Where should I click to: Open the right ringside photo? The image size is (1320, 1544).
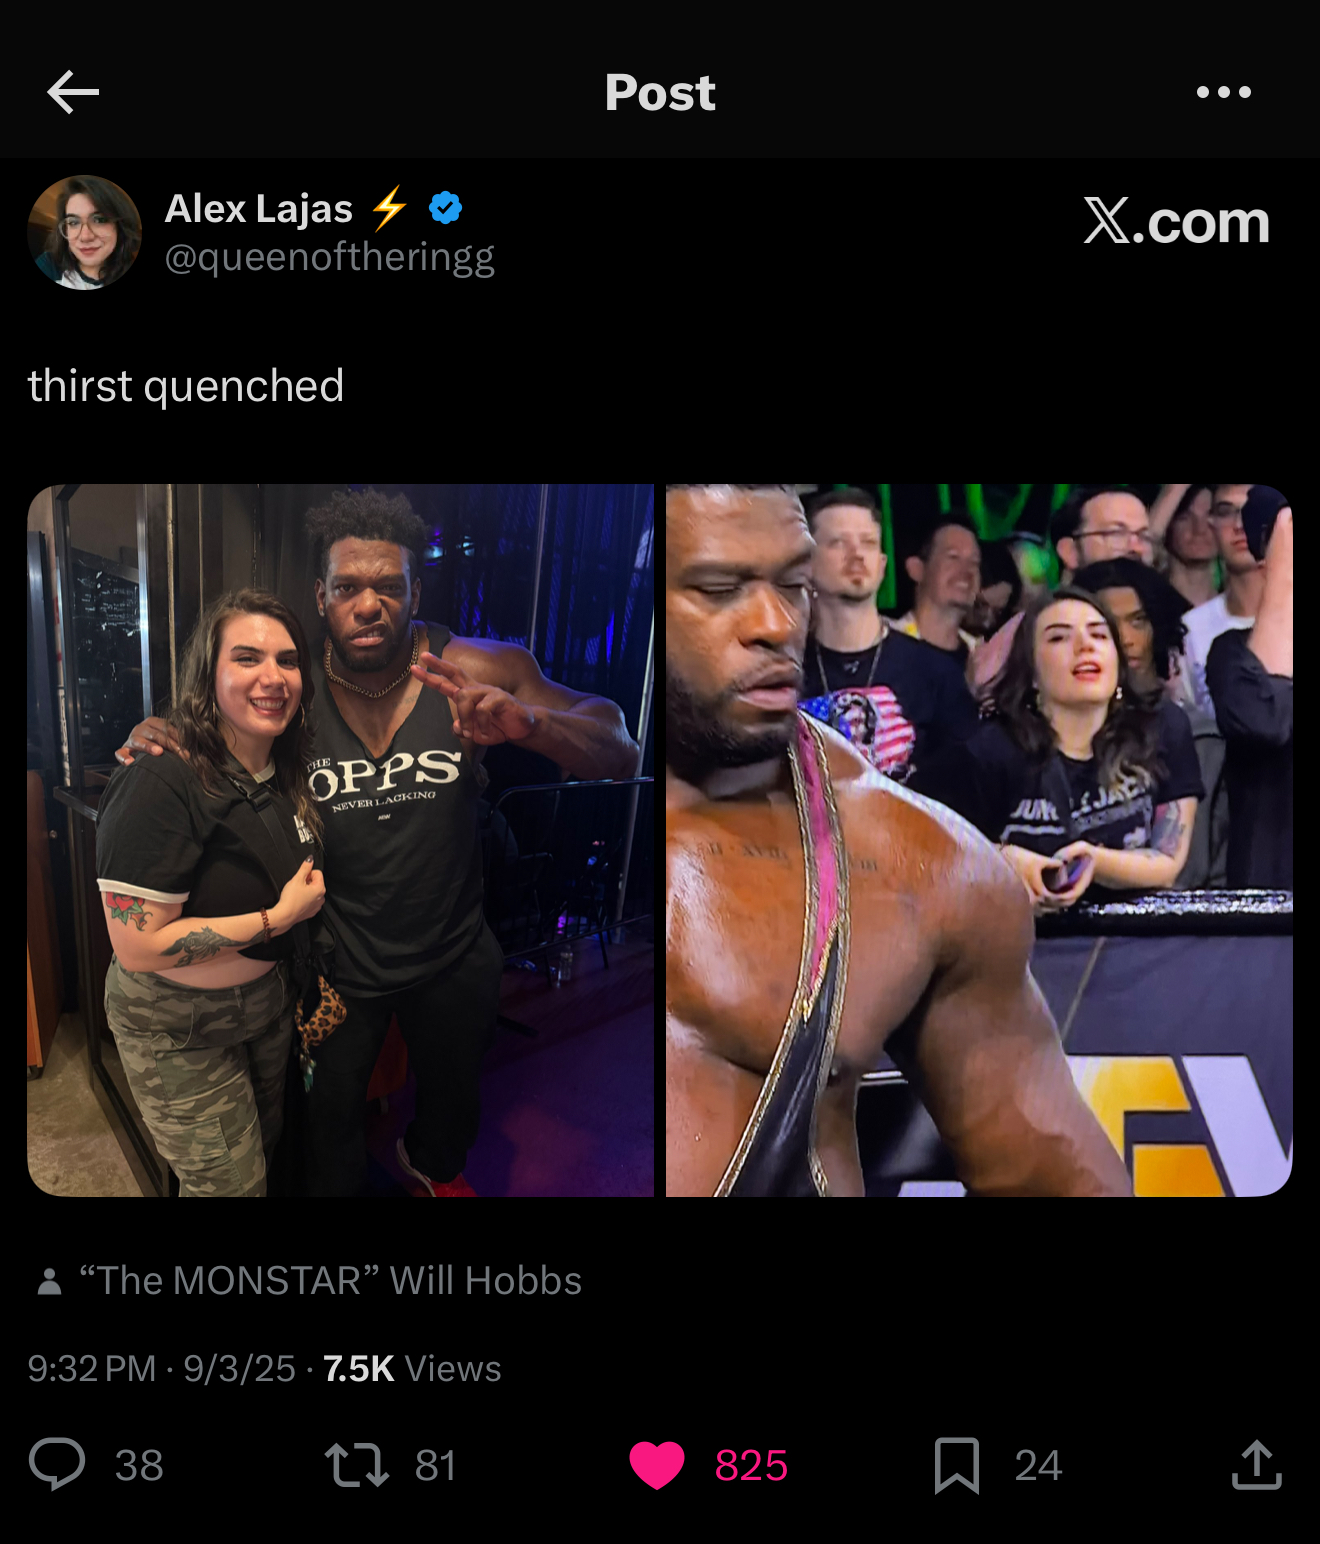click(x=979, y=840)
